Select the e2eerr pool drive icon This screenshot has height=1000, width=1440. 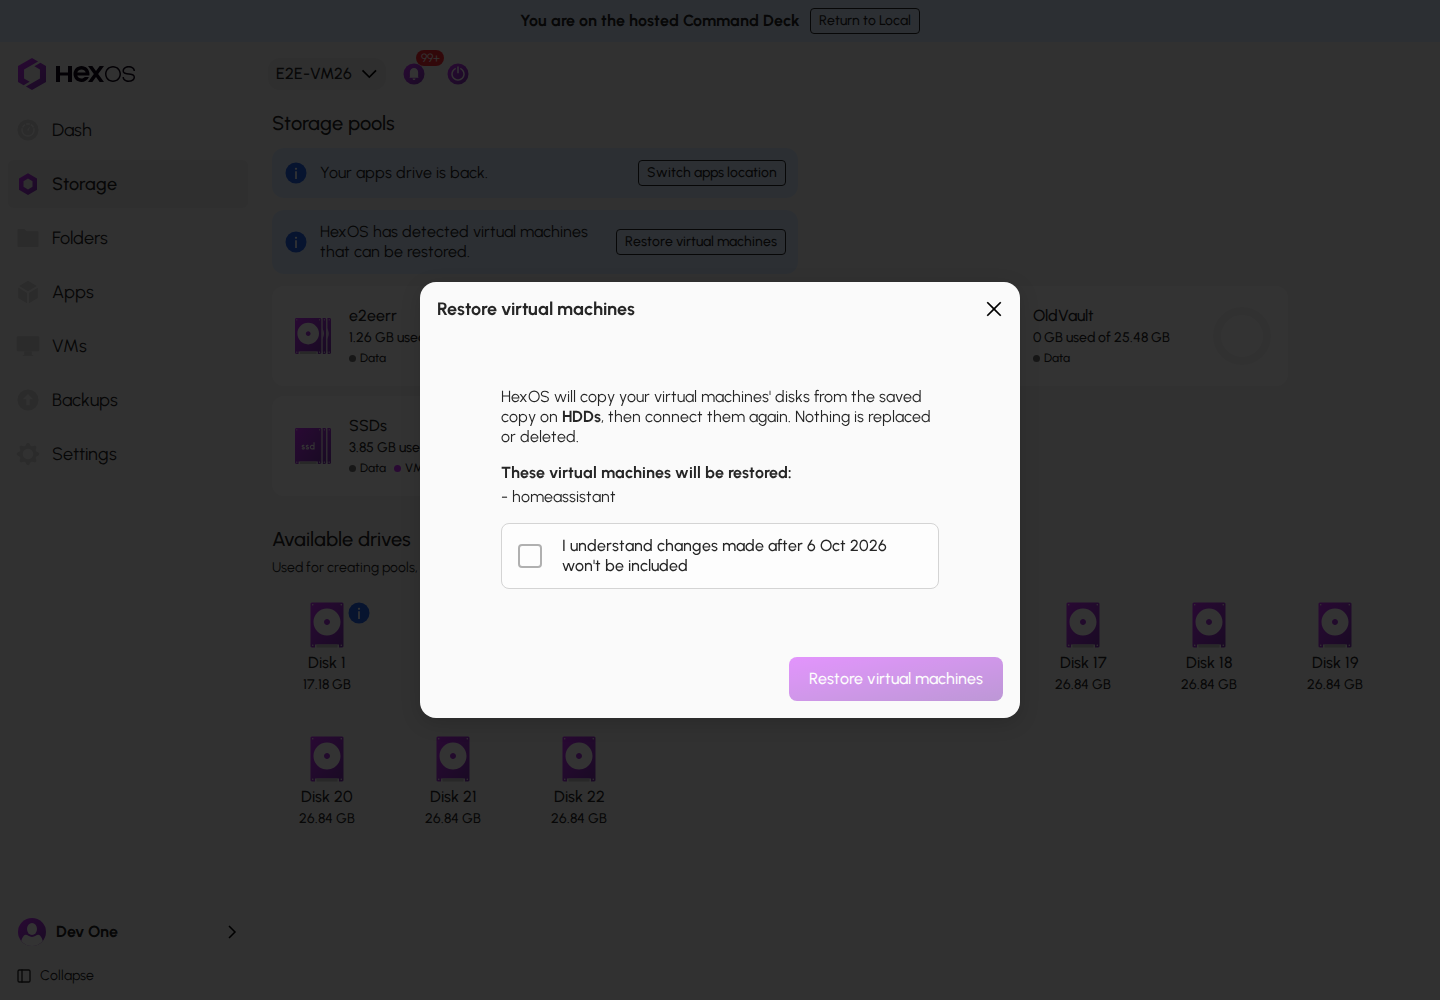(x=313, y=336)
